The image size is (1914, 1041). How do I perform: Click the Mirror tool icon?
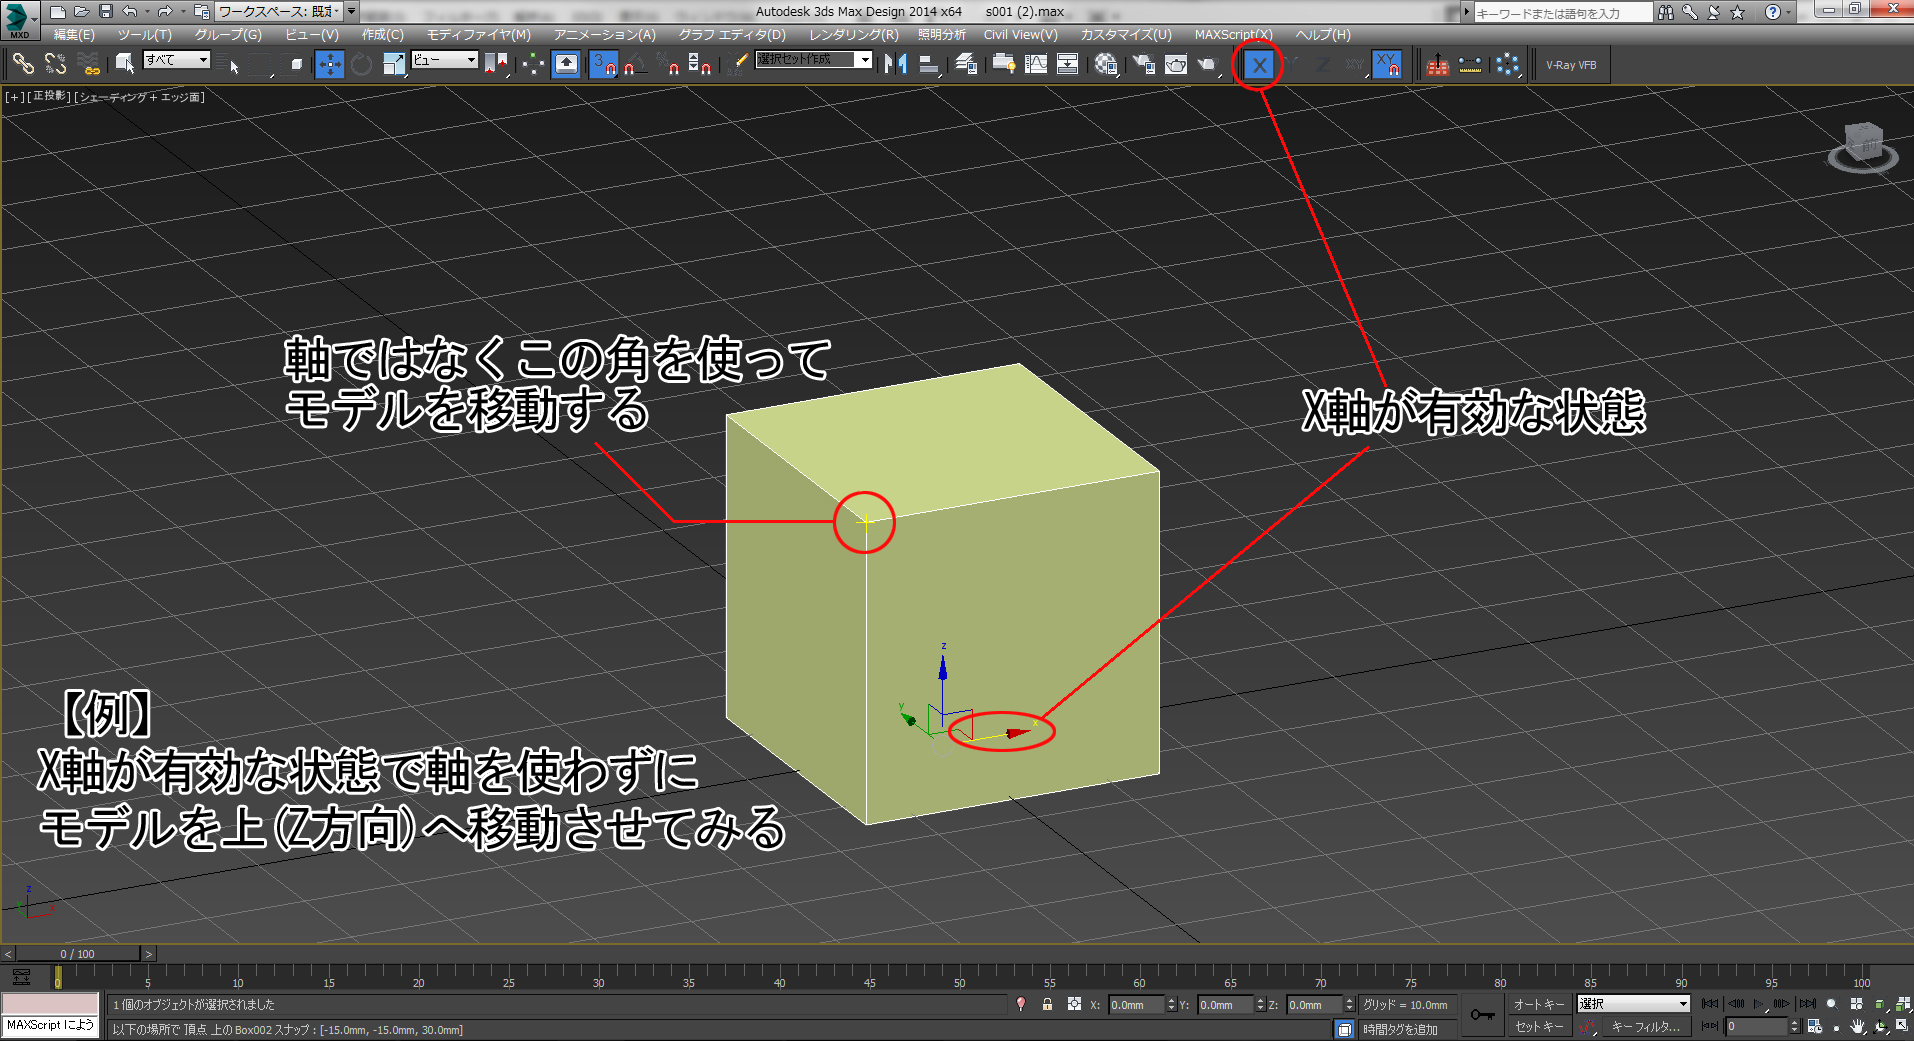click(895, 65)
